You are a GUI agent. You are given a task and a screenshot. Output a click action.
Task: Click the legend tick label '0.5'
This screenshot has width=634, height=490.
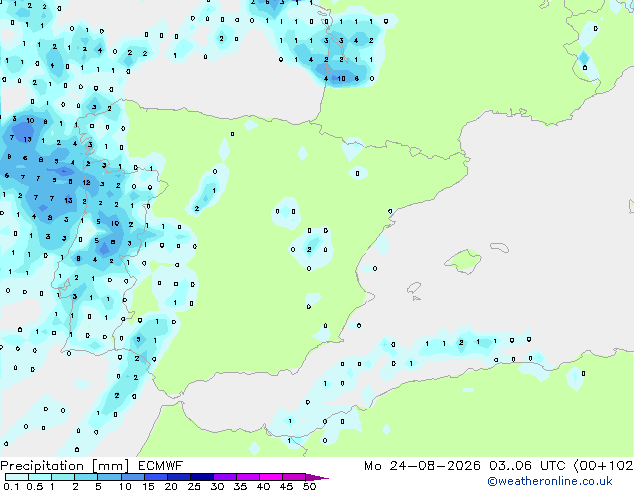34,486
